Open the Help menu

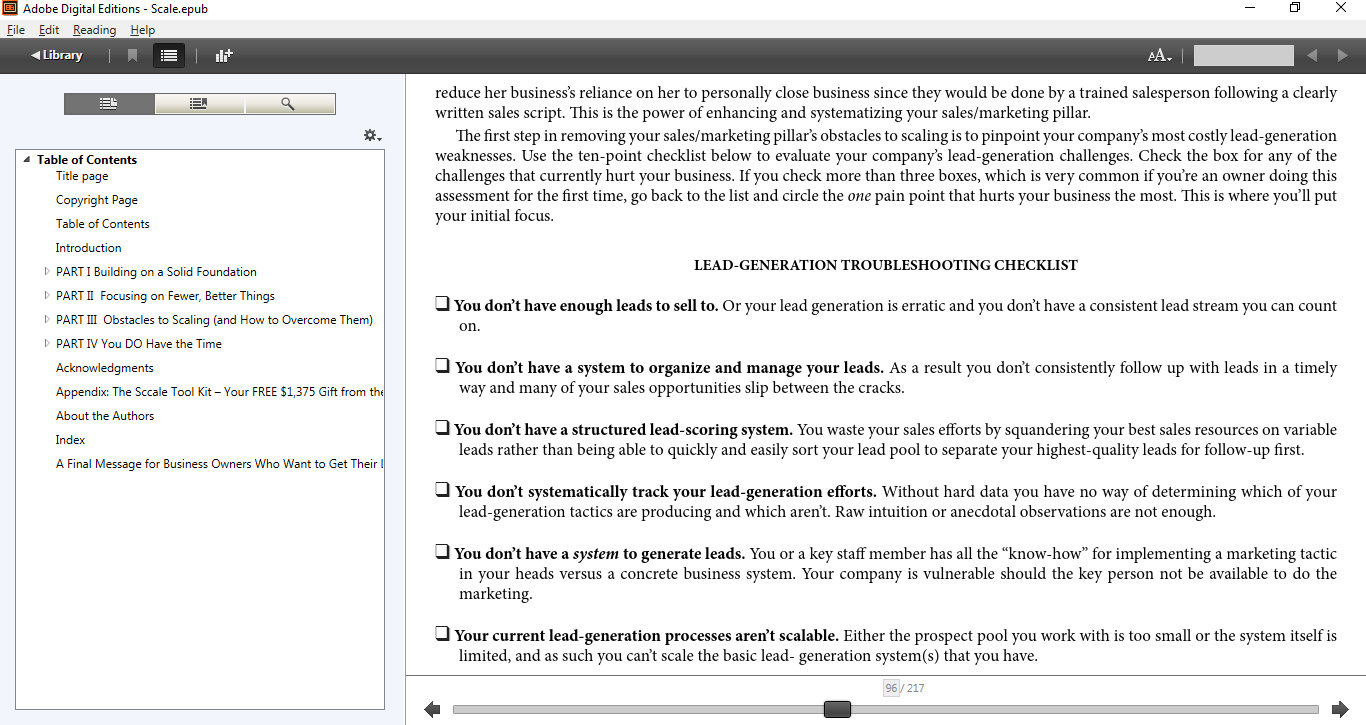pos(142,30)
